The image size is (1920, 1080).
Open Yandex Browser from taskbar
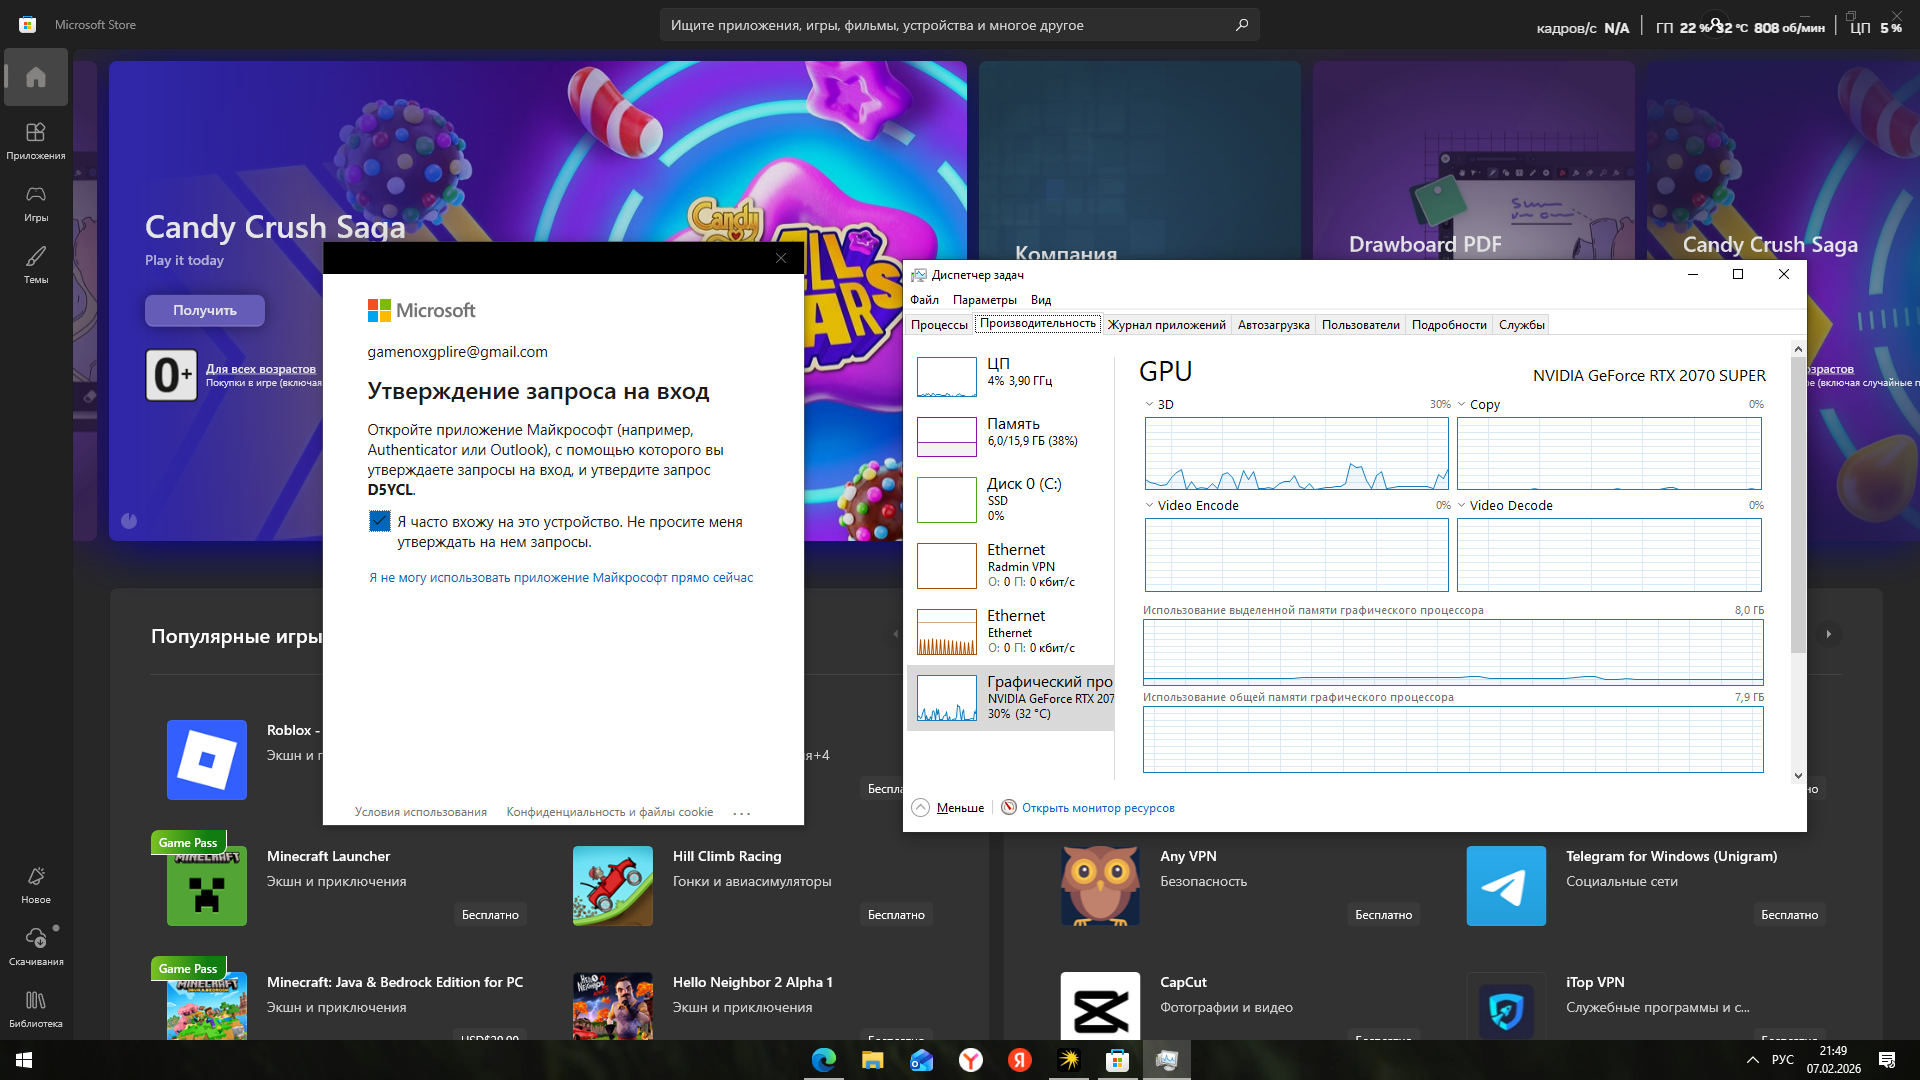tap(970, 1060)
